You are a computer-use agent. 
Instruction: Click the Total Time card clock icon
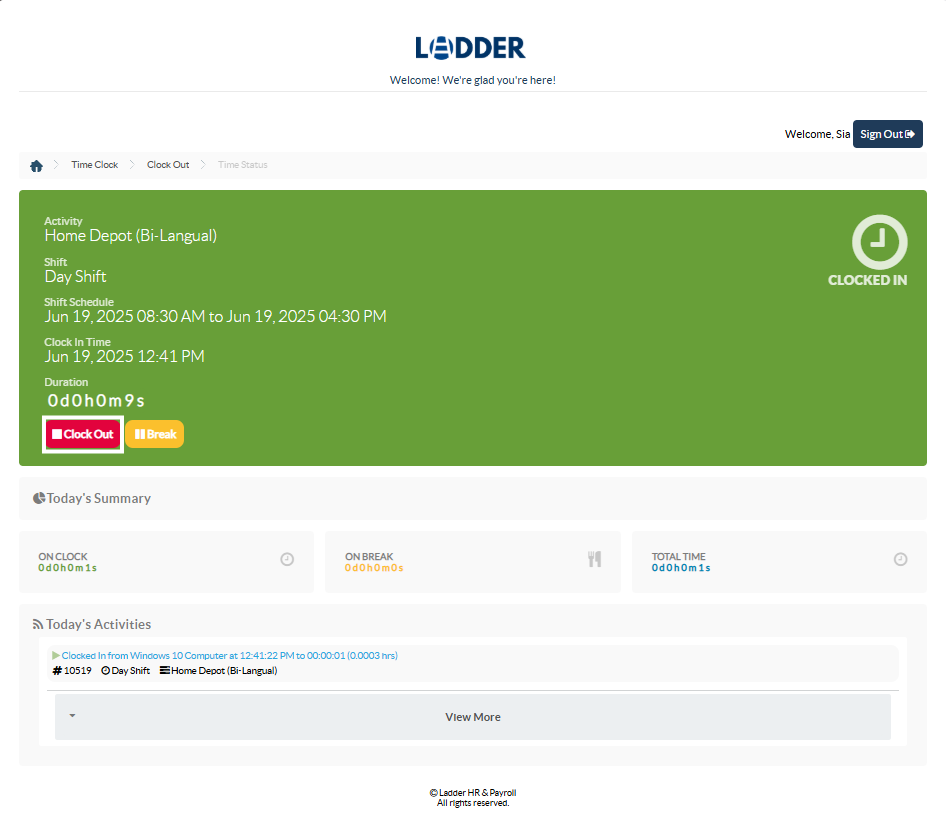(x=900, y=559)
